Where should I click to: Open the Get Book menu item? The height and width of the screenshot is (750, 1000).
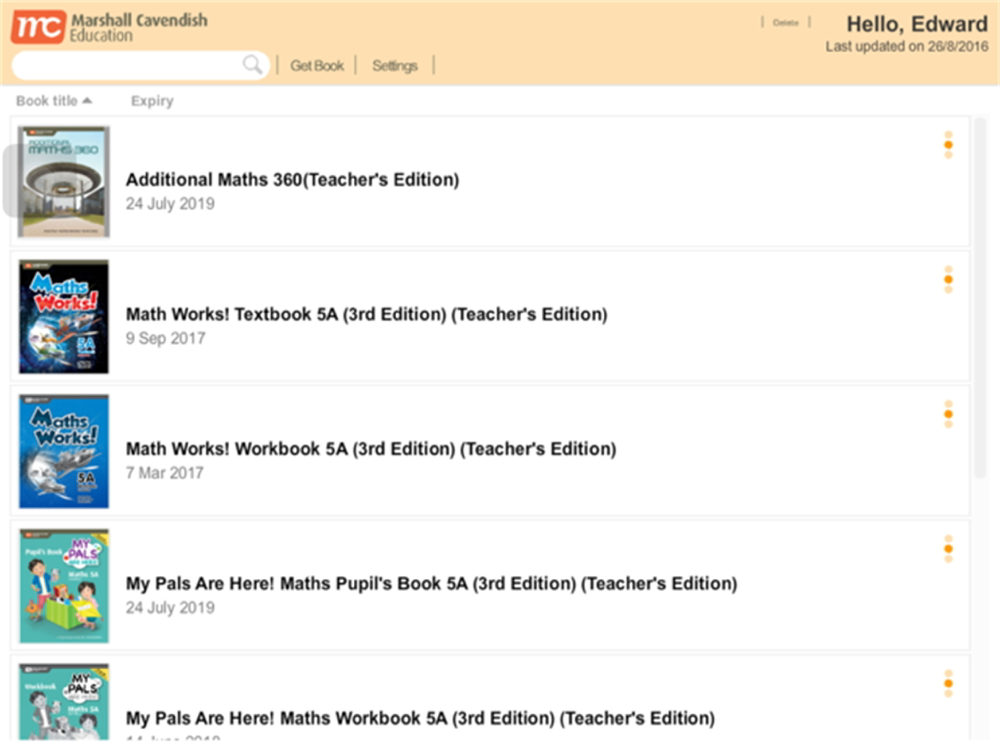tap(317, 66)
